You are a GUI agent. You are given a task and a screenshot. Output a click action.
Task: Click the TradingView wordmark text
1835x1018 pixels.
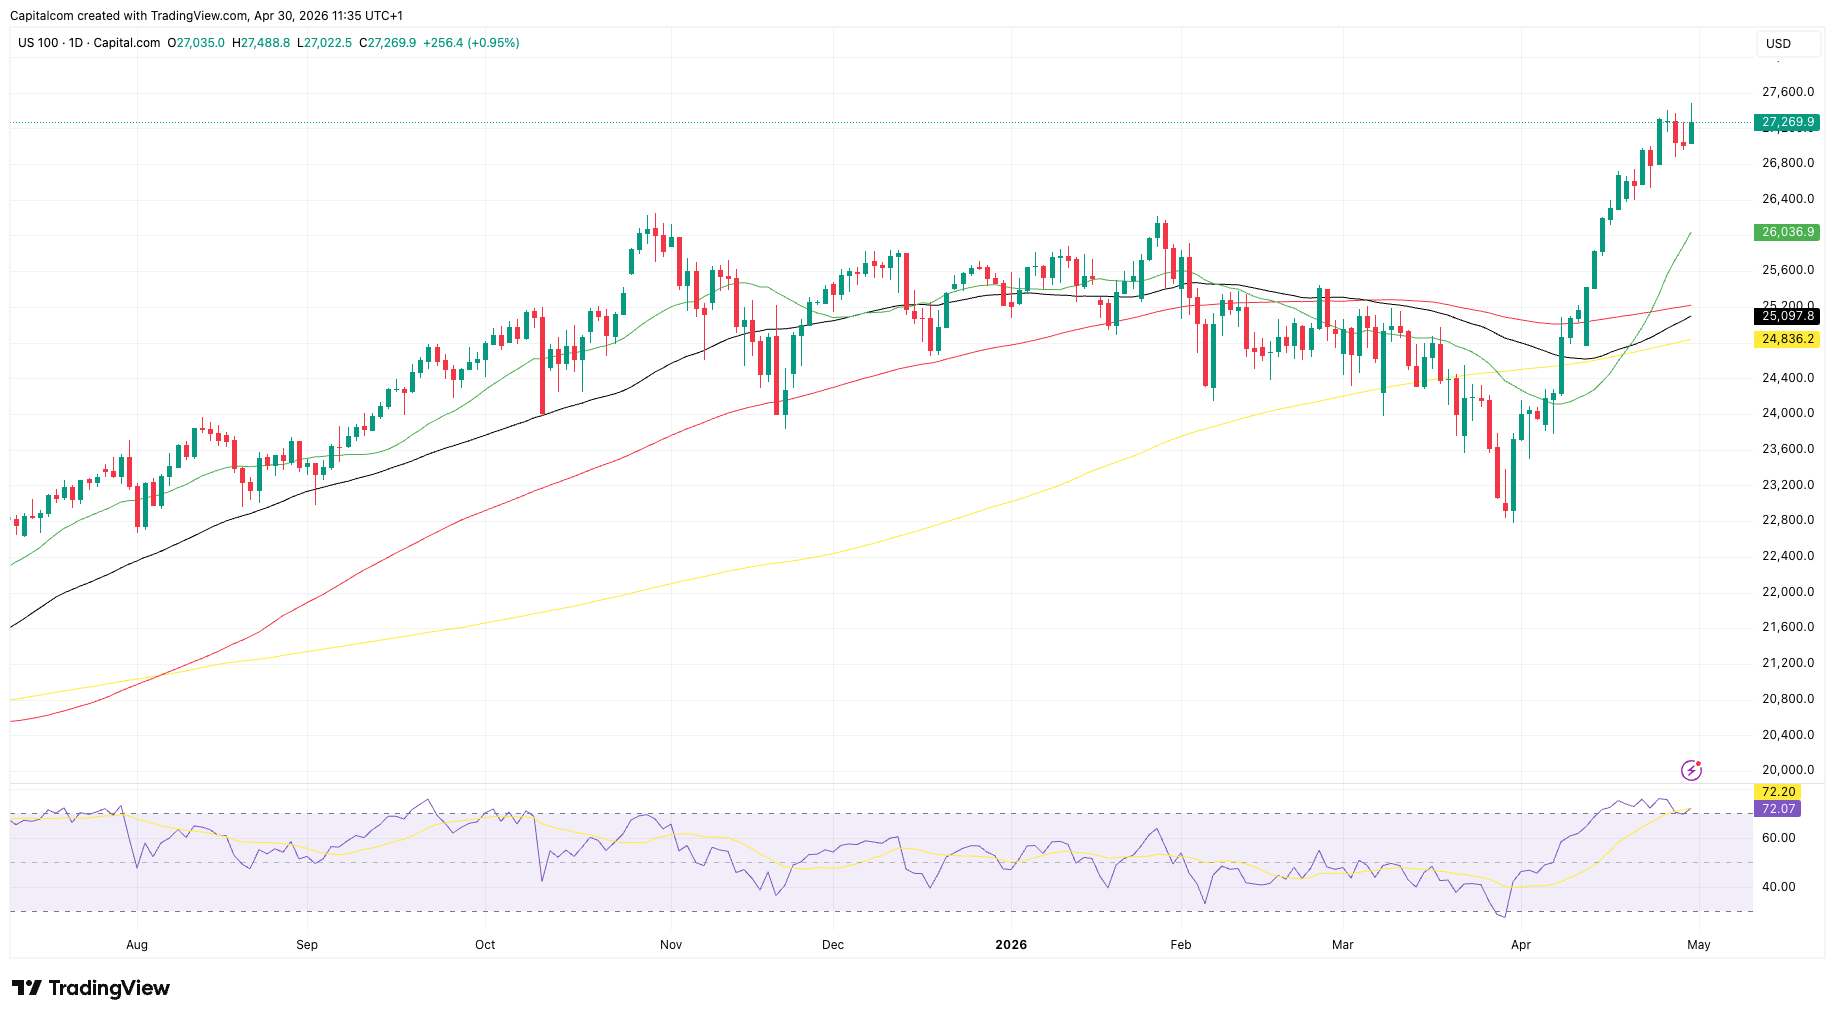coord(109,988)
